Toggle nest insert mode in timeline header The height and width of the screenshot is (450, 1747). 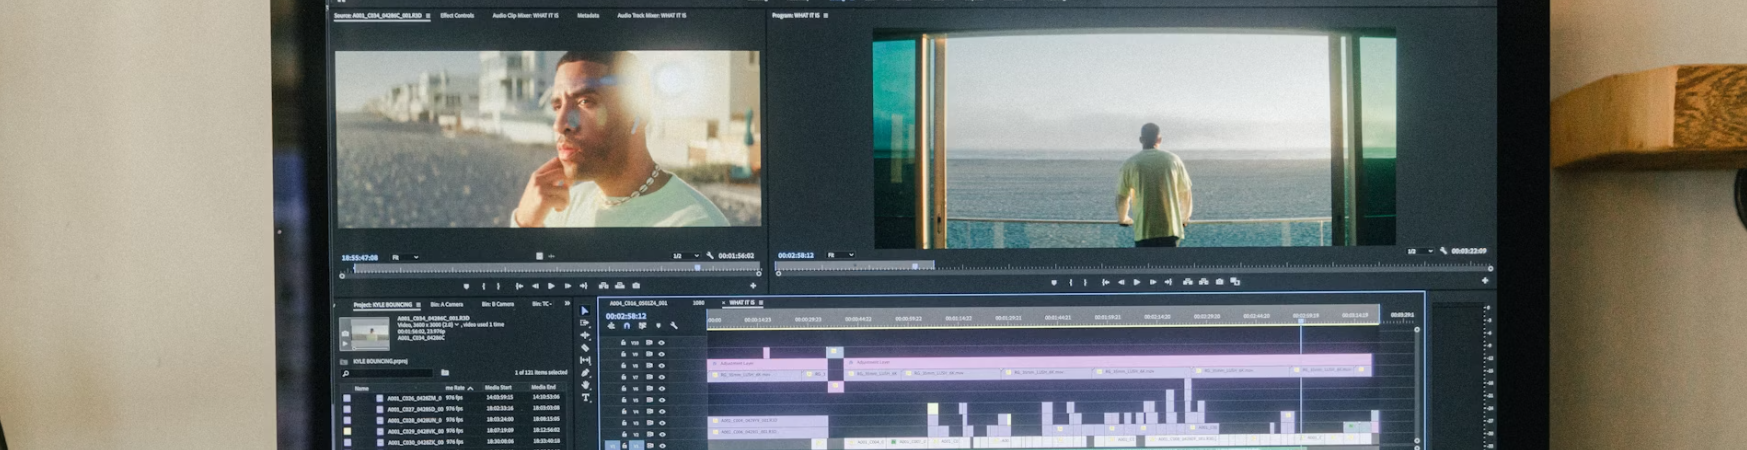click(x=611, y=326)
